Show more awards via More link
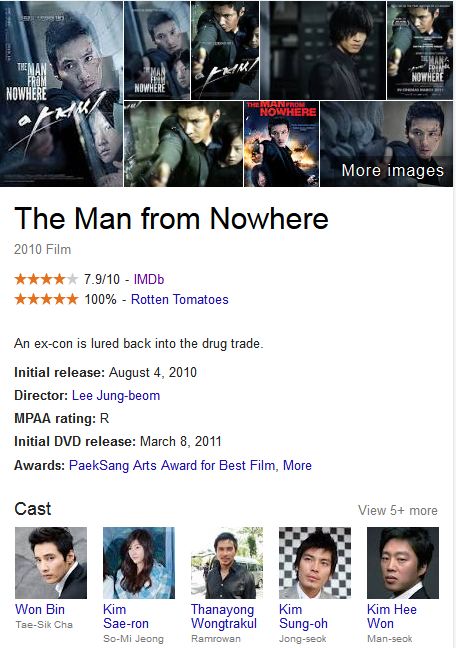This screenshot has height=648, width=456. point(297,465)
